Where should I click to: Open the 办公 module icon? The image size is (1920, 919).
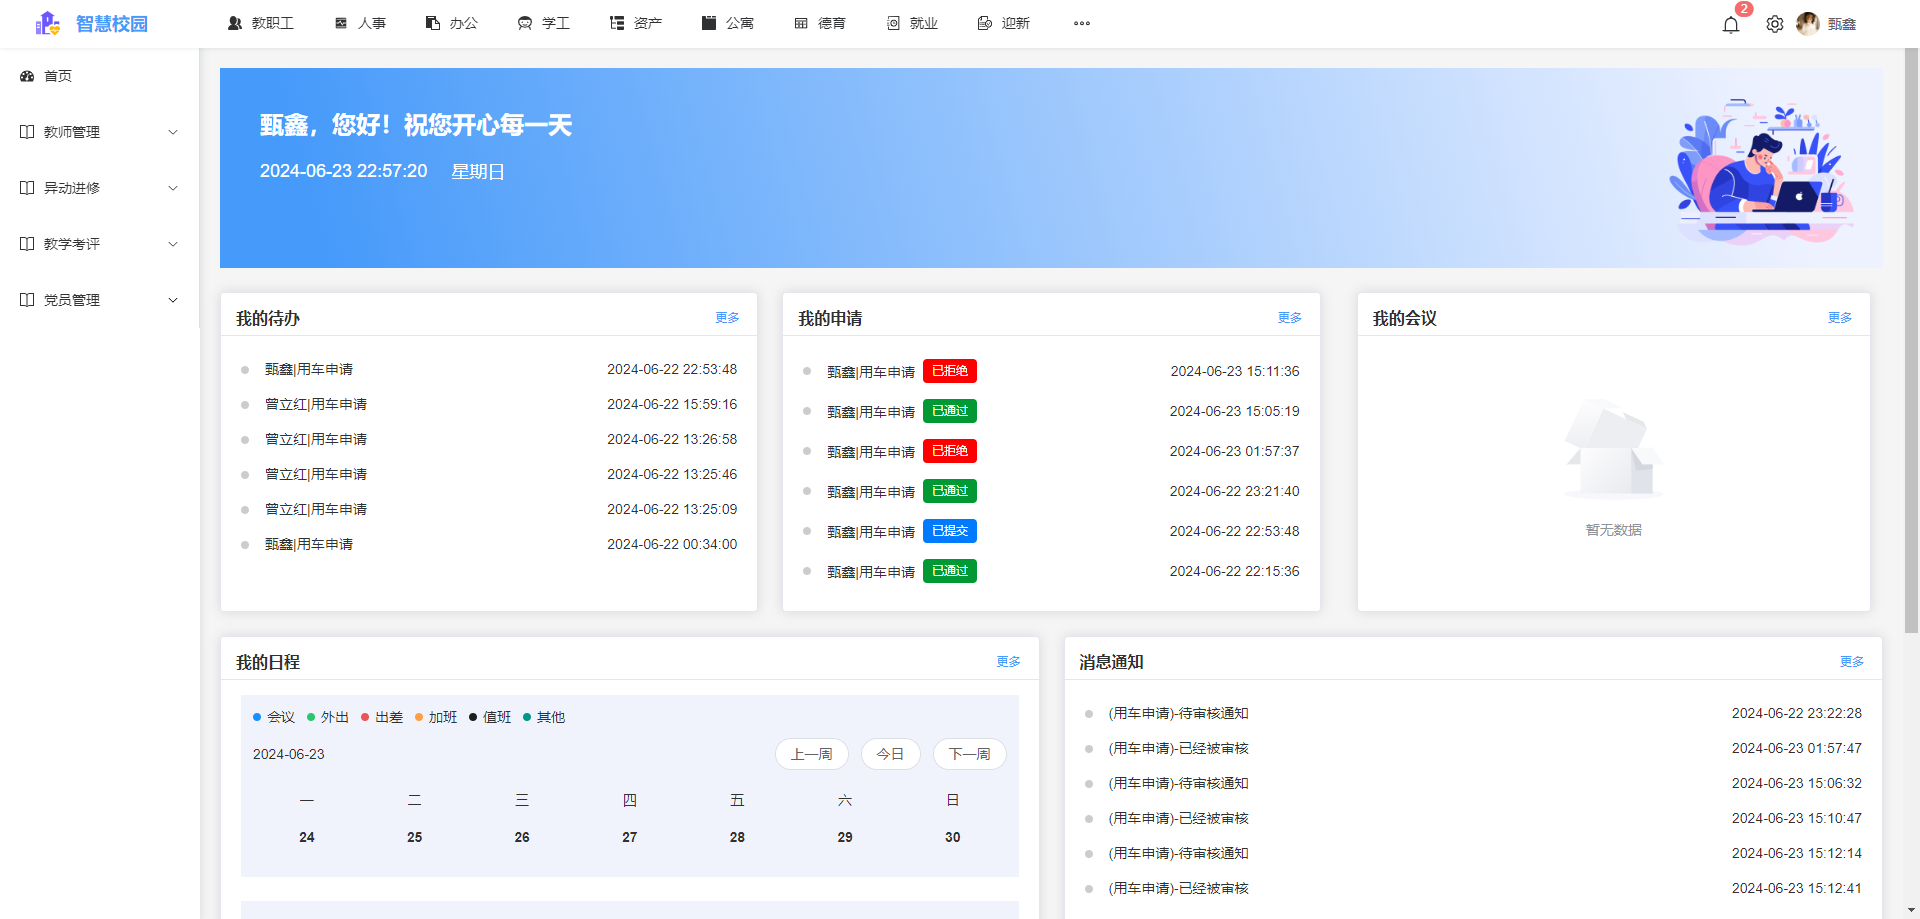[432, 22]
